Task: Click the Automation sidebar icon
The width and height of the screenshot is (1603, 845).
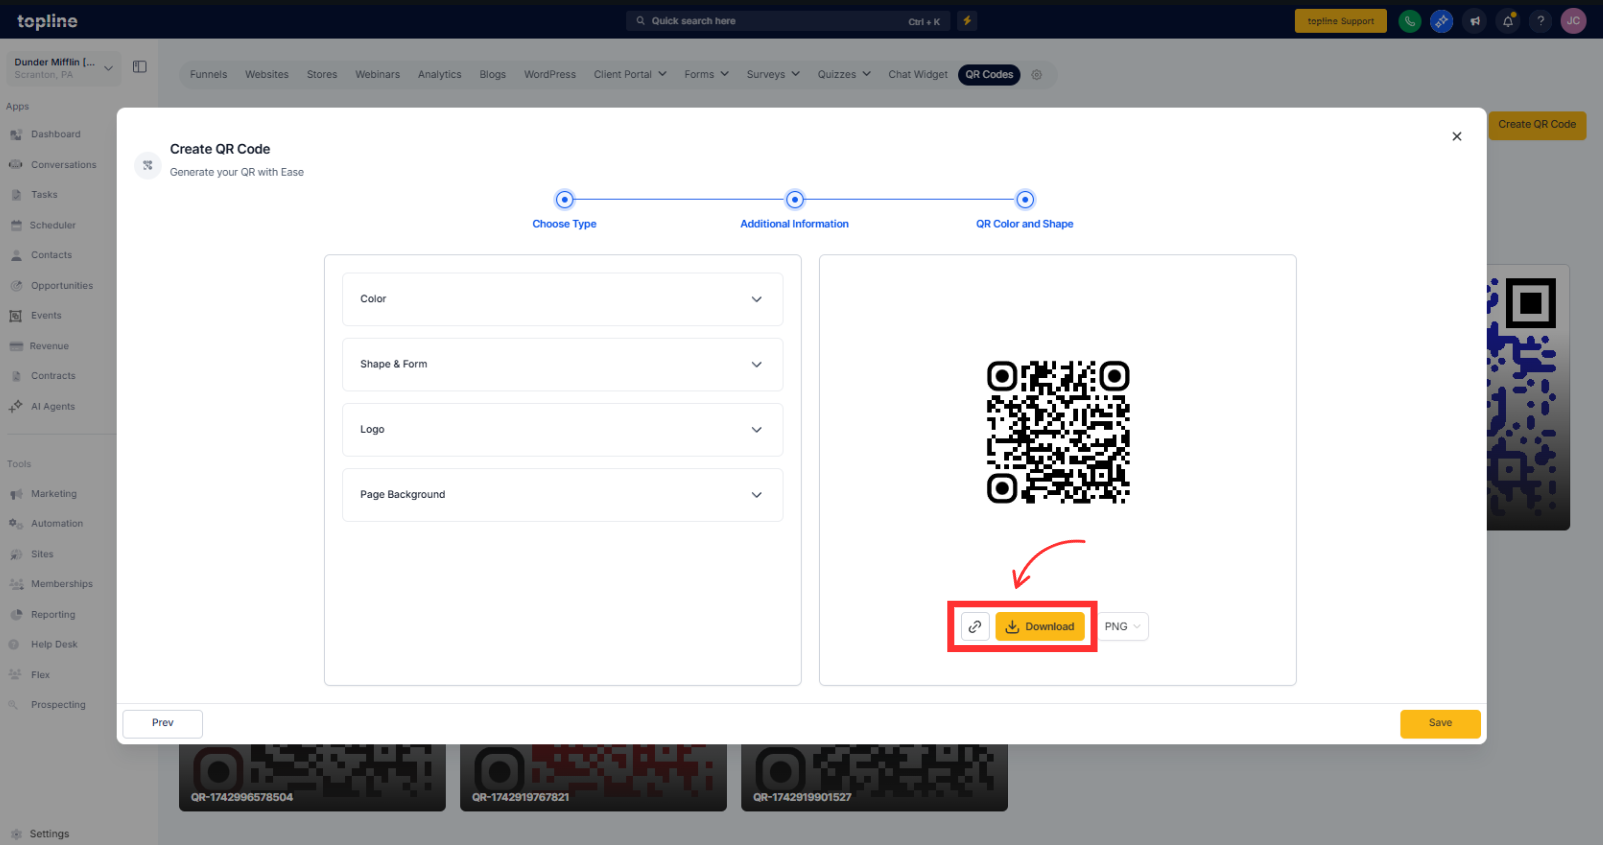Action: (16, 524)
